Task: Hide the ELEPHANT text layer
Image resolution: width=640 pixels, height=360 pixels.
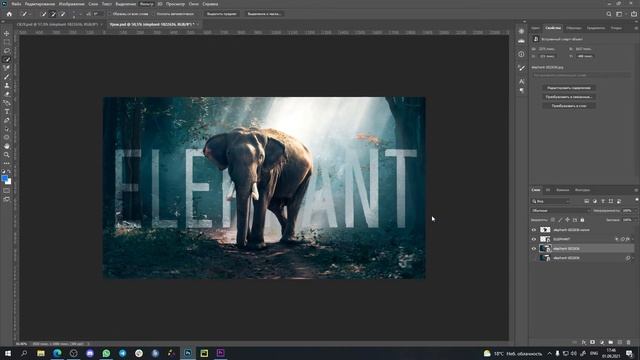Action: [x=534, y=239]
